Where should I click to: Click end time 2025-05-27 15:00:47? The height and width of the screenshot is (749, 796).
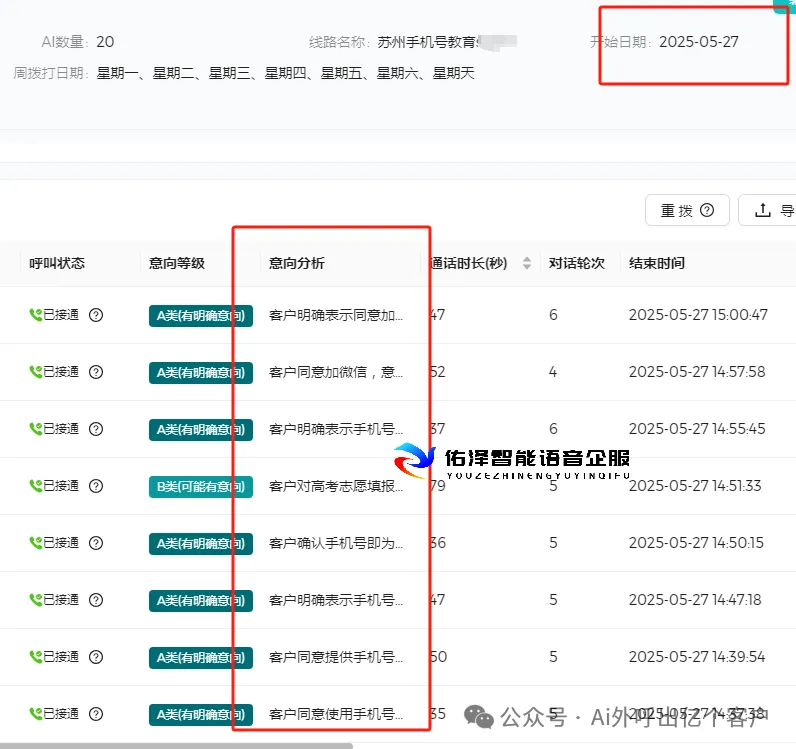pyautogui.click(x=698, y=315)
